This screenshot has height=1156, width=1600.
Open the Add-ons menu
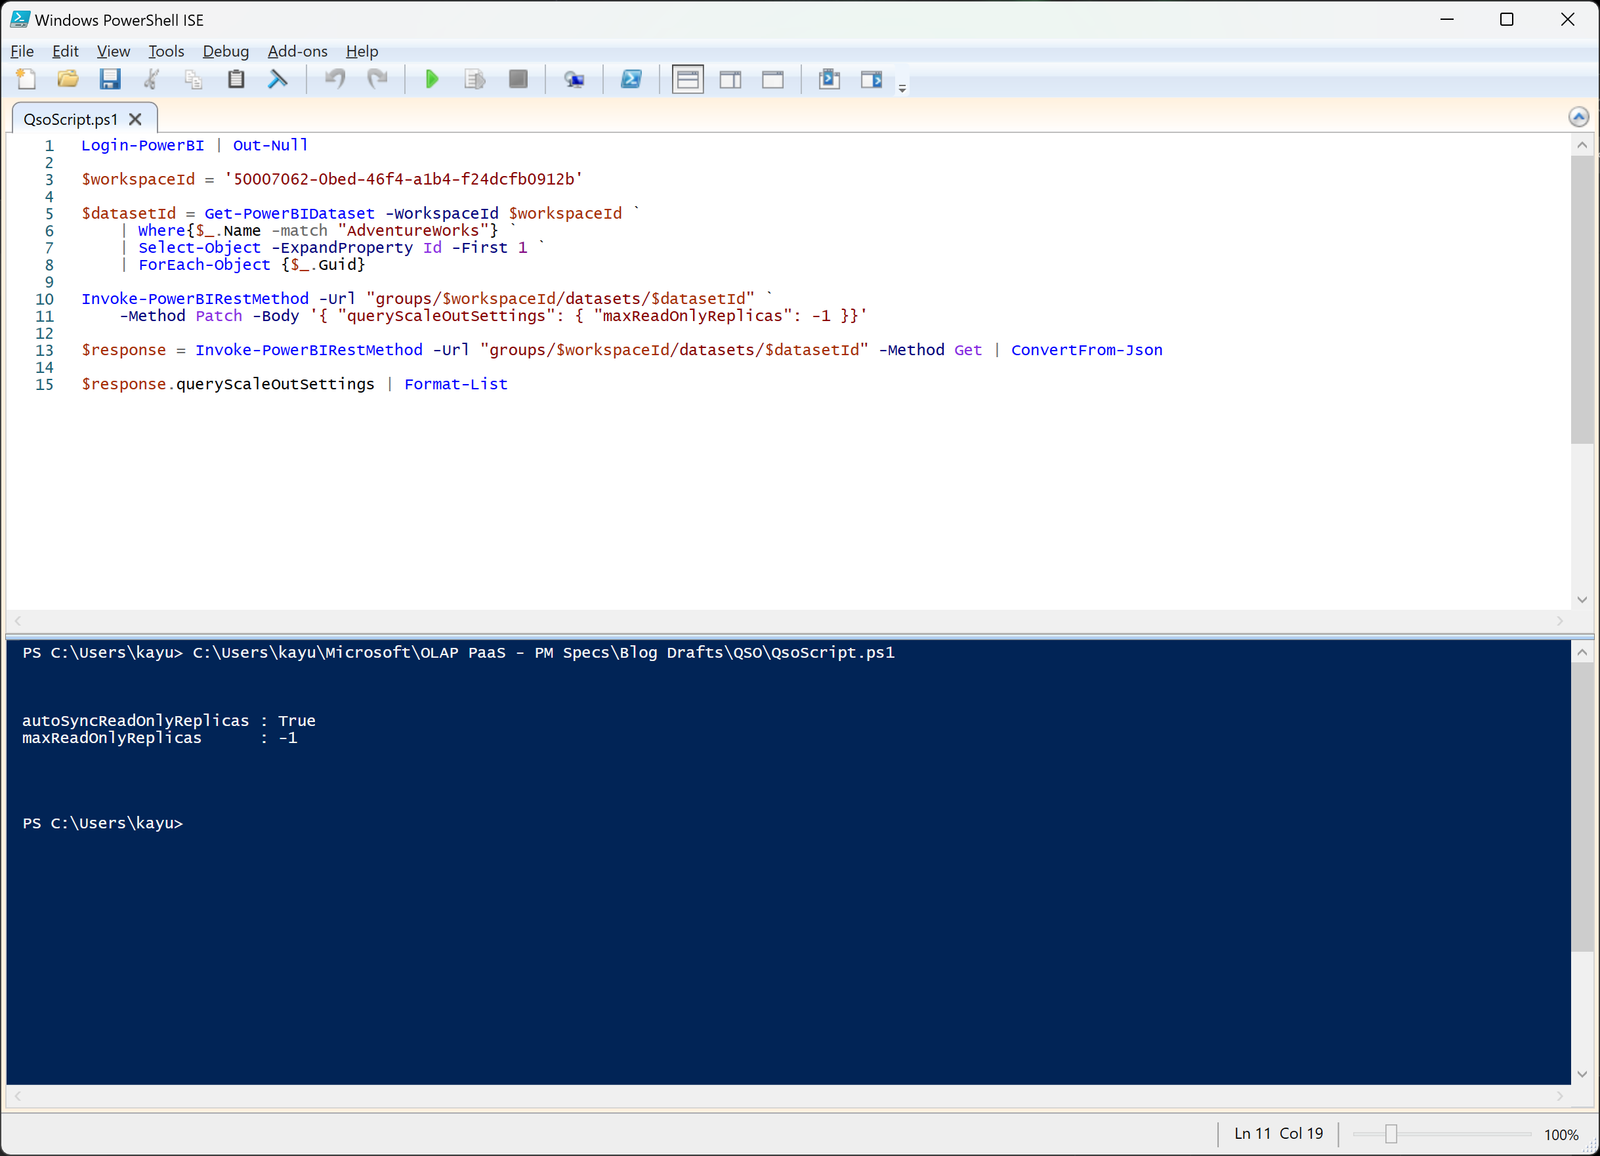297,51
